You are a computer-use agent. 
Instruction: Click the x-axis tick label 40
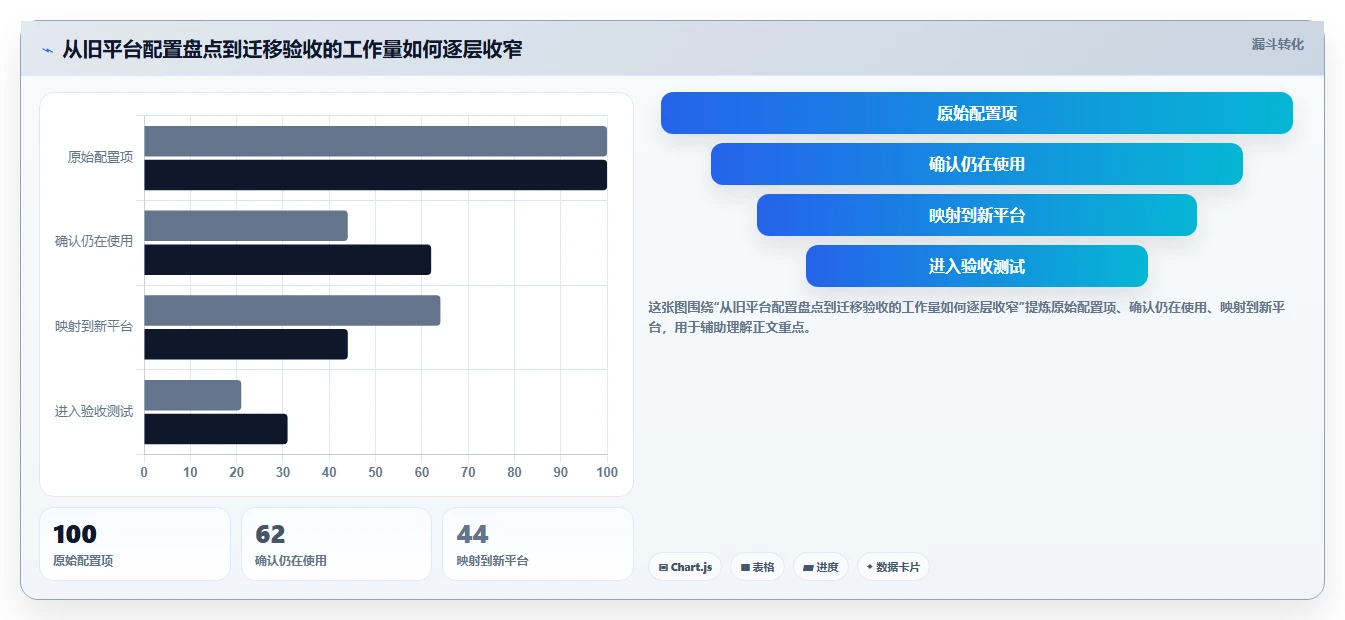pyautogui.click(x=329, y=472)
